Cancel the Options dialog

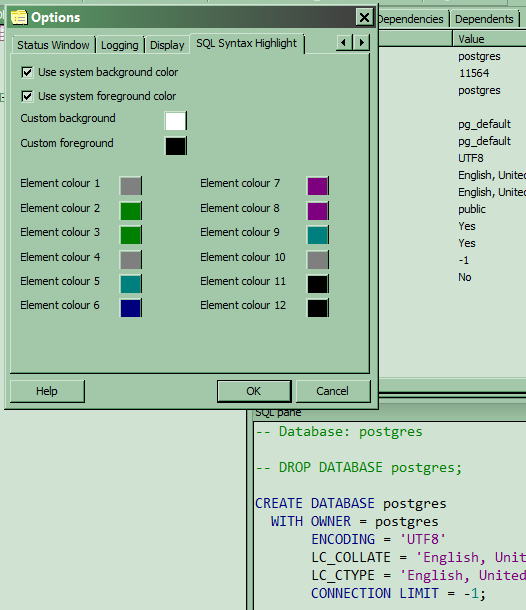click(x=333, y=391)
